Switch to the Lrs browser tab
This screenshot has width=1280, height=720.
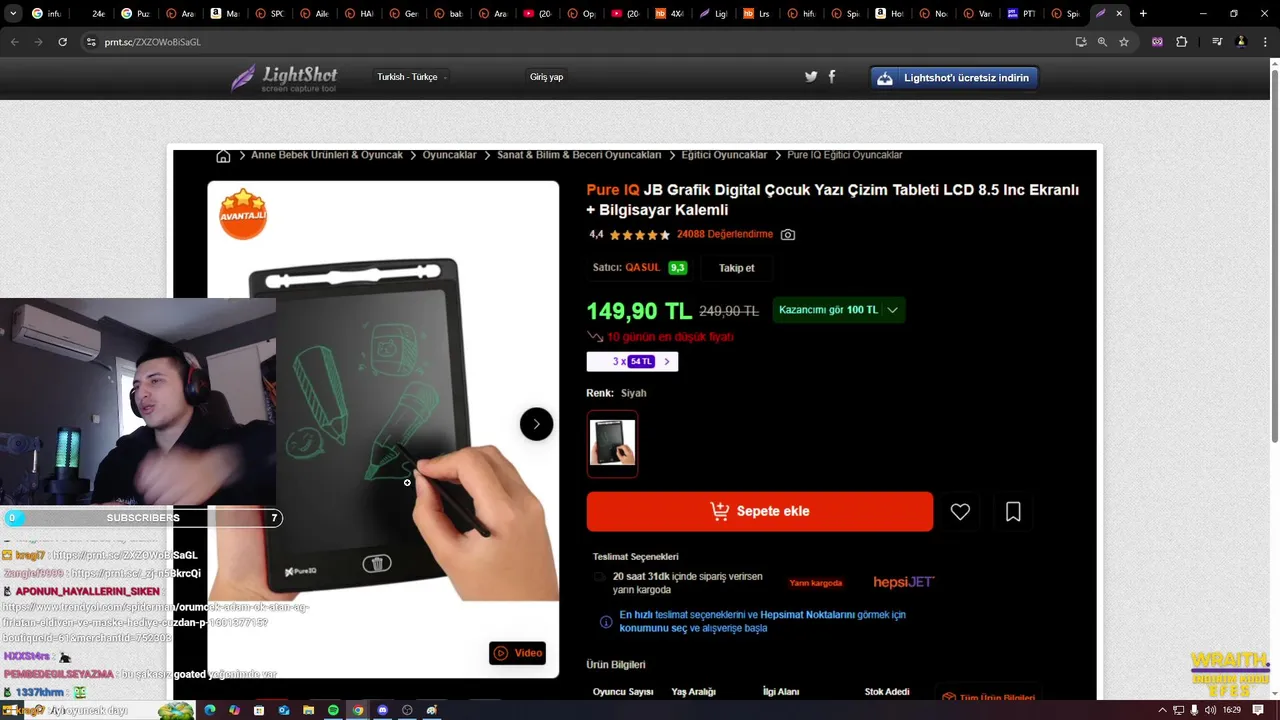point(758,14)
